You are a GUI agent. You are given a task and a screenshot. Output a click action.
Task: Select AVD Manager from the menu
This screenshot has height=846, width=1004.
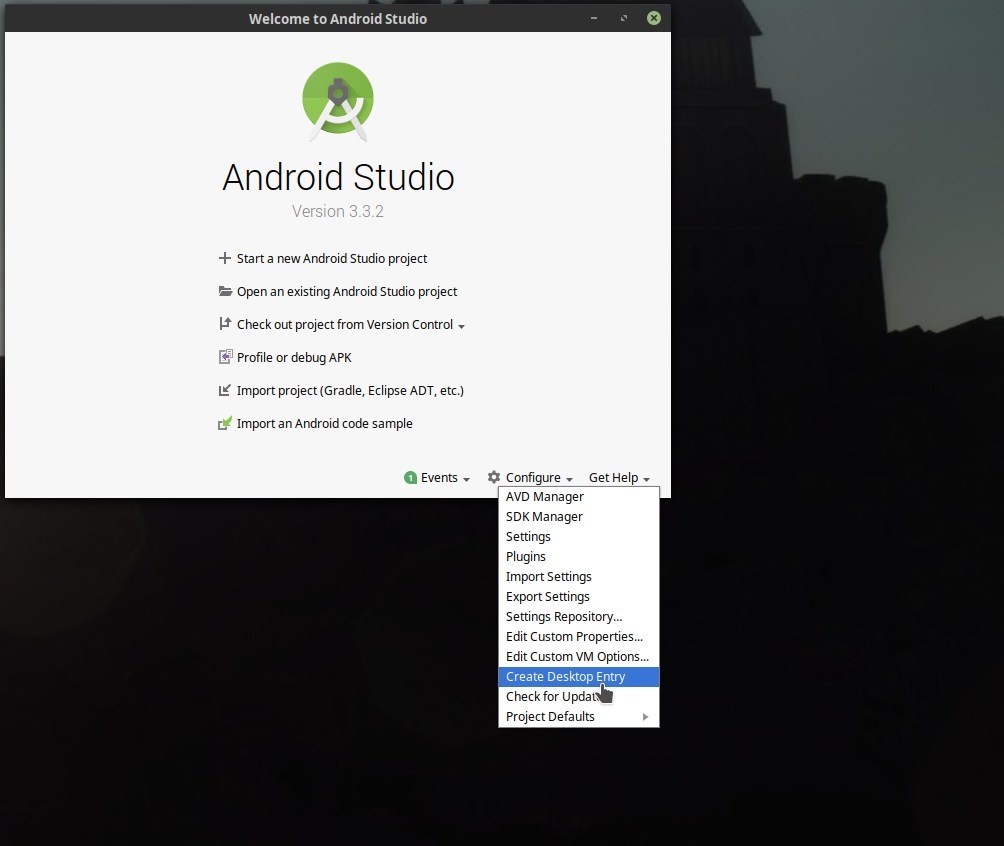pyautogui.click(x=545, y=497)
